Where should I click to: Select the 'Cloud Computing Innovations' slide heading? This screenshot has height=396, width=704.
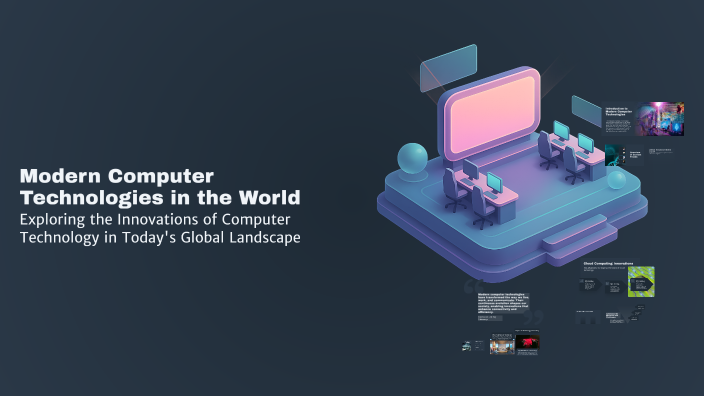click(x=608, y=264)
